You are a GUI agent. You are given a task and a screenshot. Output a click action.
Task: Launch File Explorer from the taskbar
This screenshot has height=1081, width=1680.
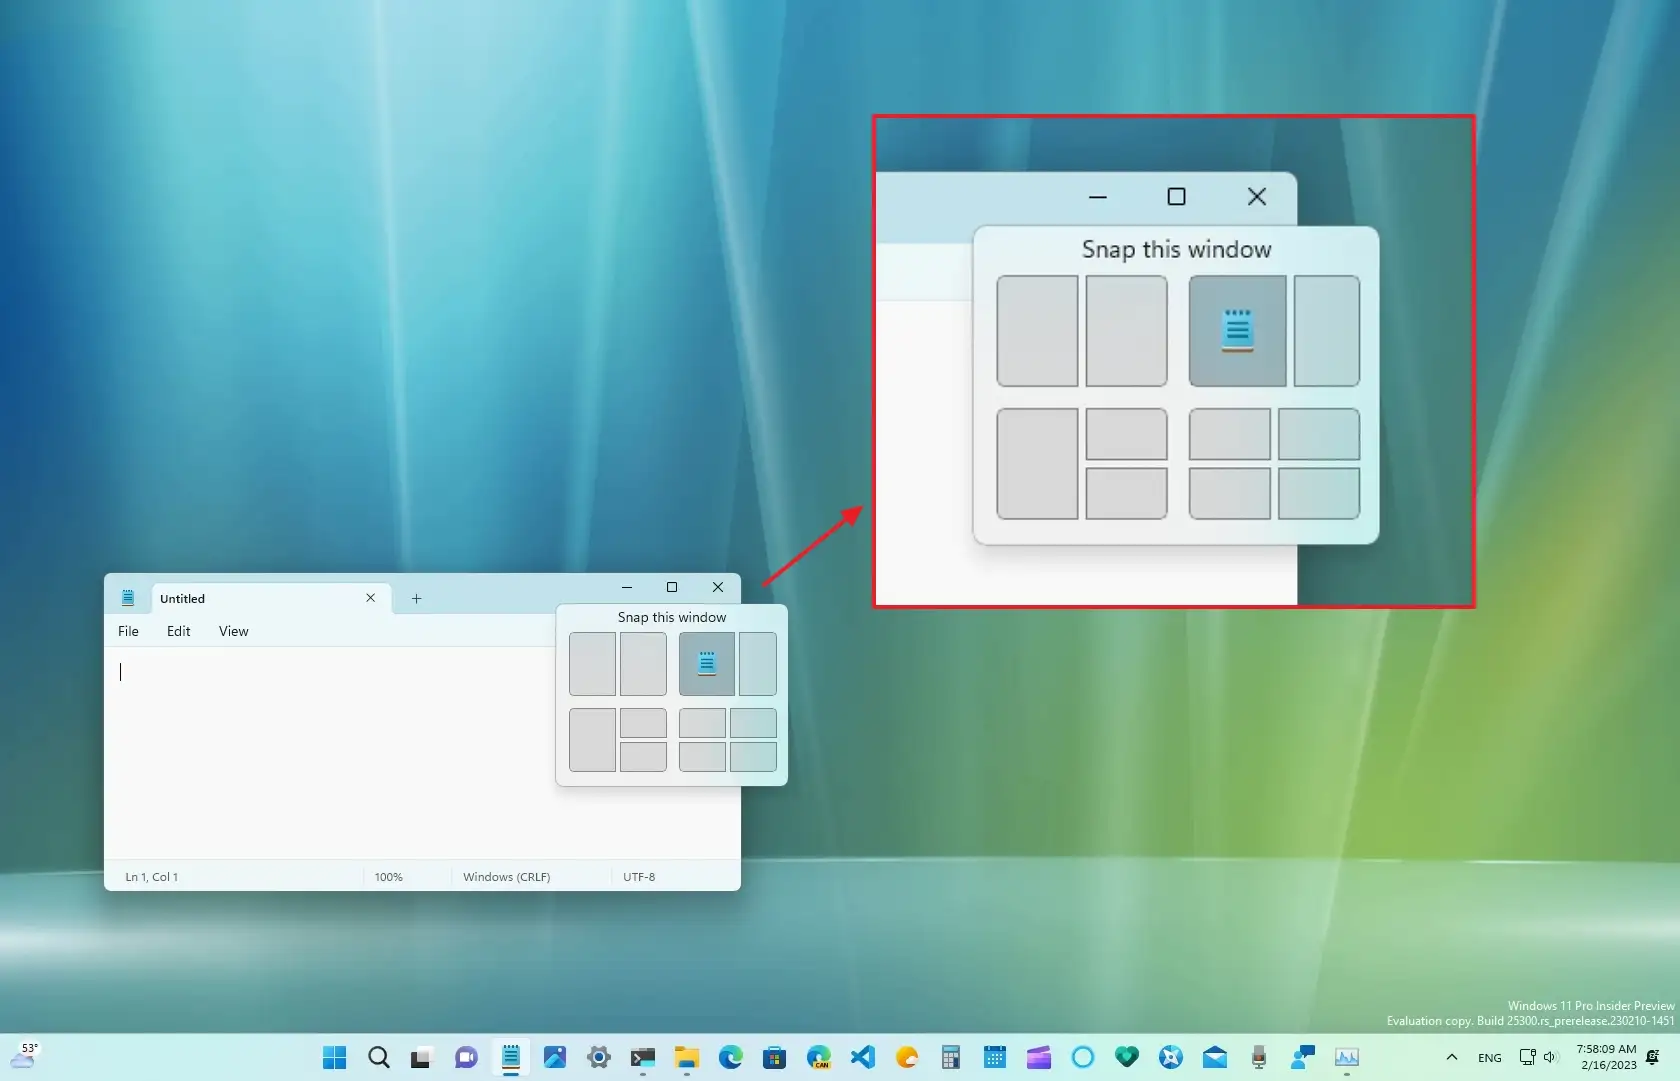pos(686,1057)
